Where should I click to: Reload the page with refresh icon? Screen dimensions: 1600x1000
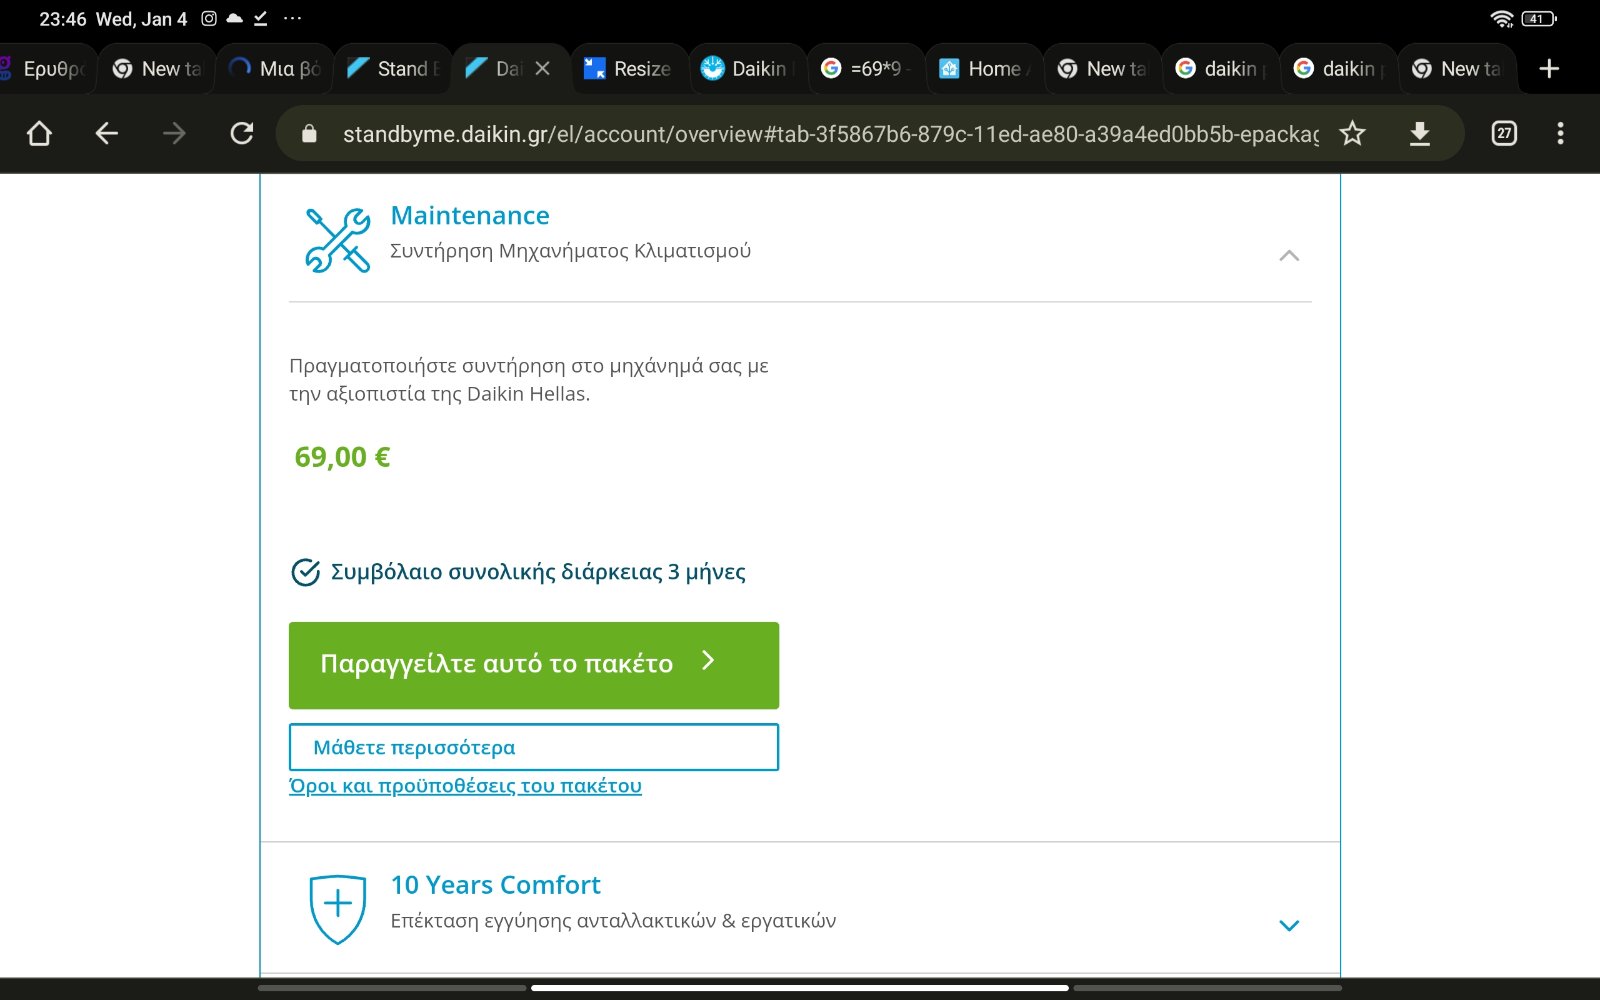pyautogui.click(x=242, y=133)
